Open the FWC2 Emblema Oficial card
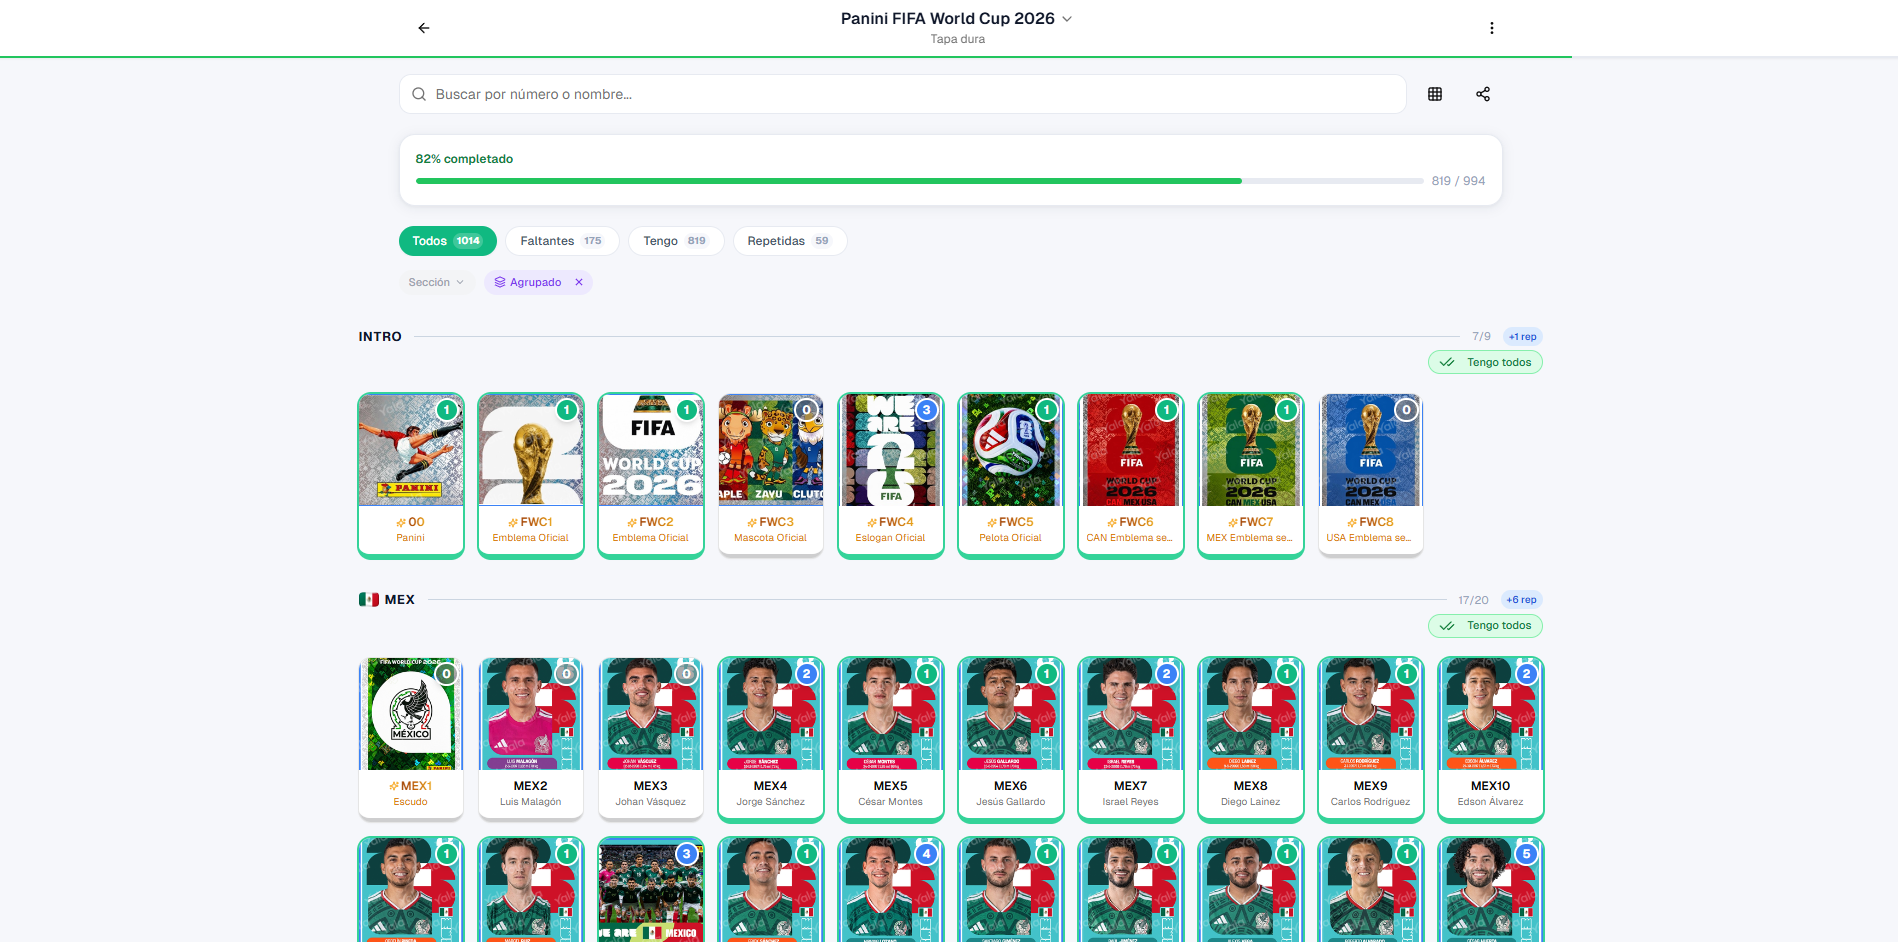1898x942 pixels. [x=651, y=475]
